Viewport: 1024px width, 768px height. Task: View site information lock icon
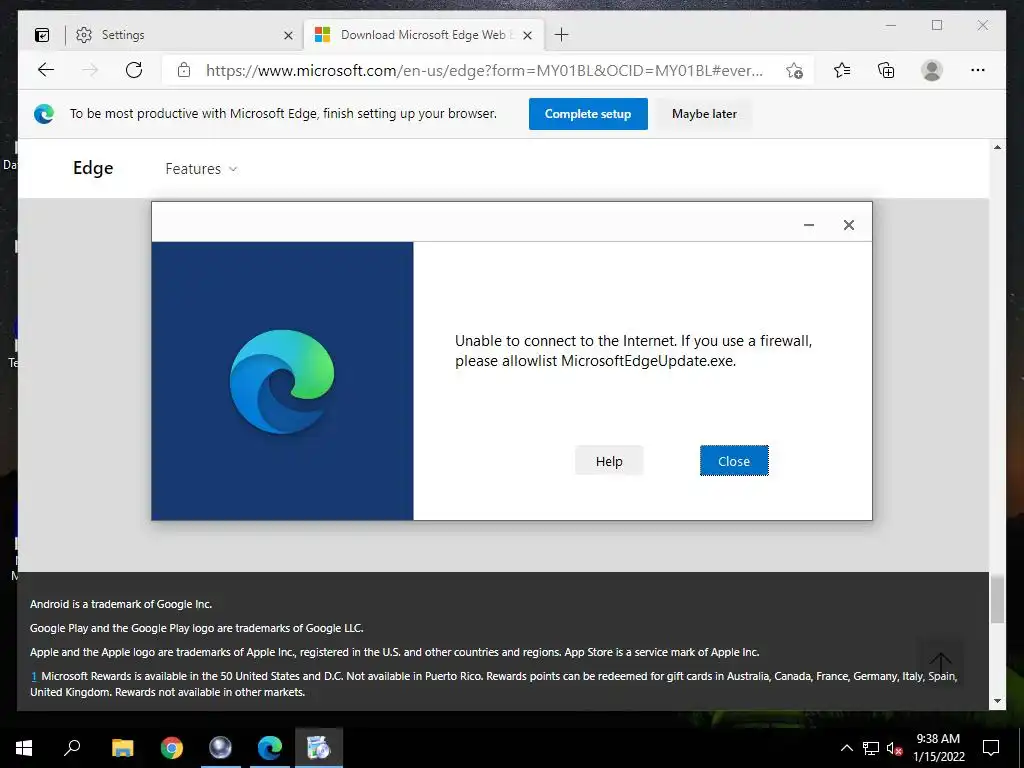(x=184, y=71)
